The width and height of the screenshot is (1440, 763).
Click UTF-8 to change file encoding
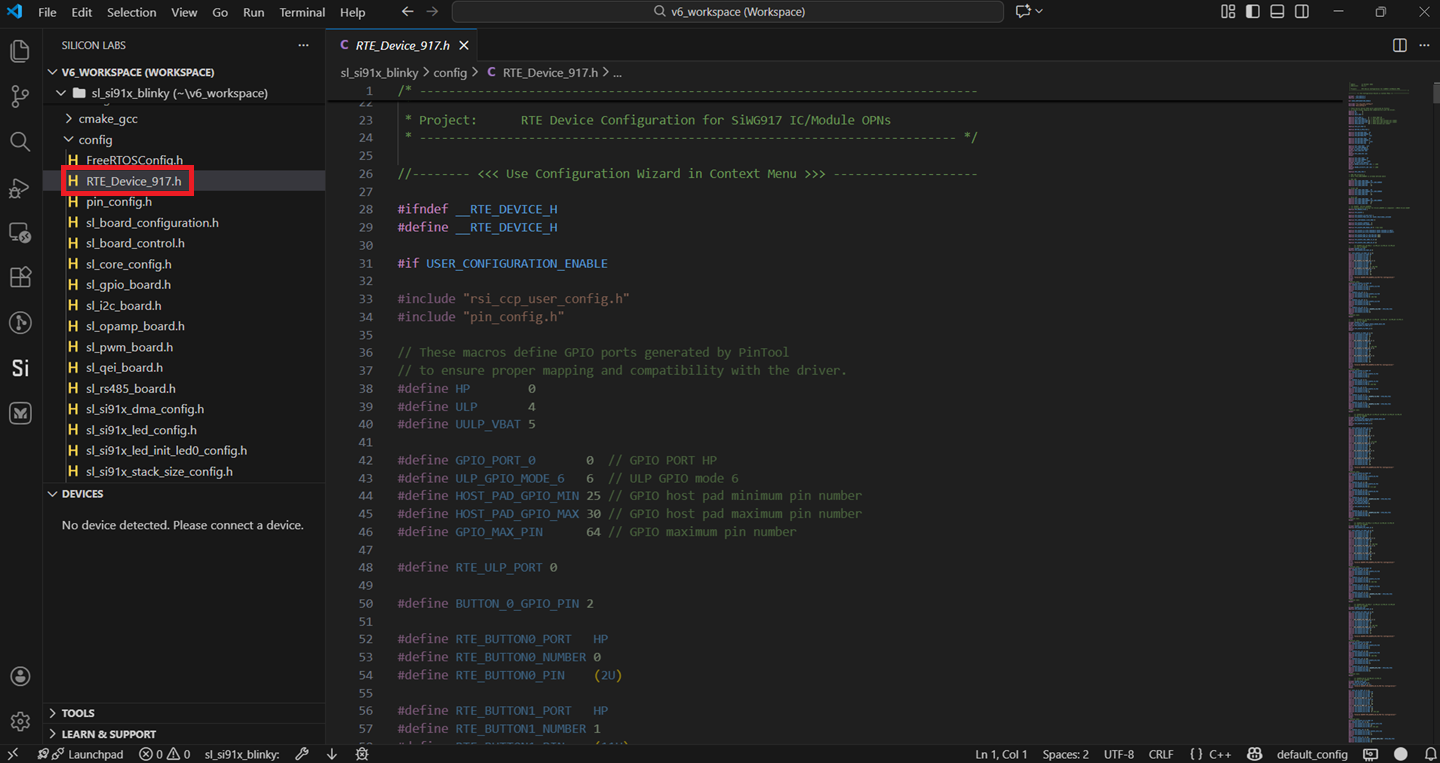click(1118, 753)
